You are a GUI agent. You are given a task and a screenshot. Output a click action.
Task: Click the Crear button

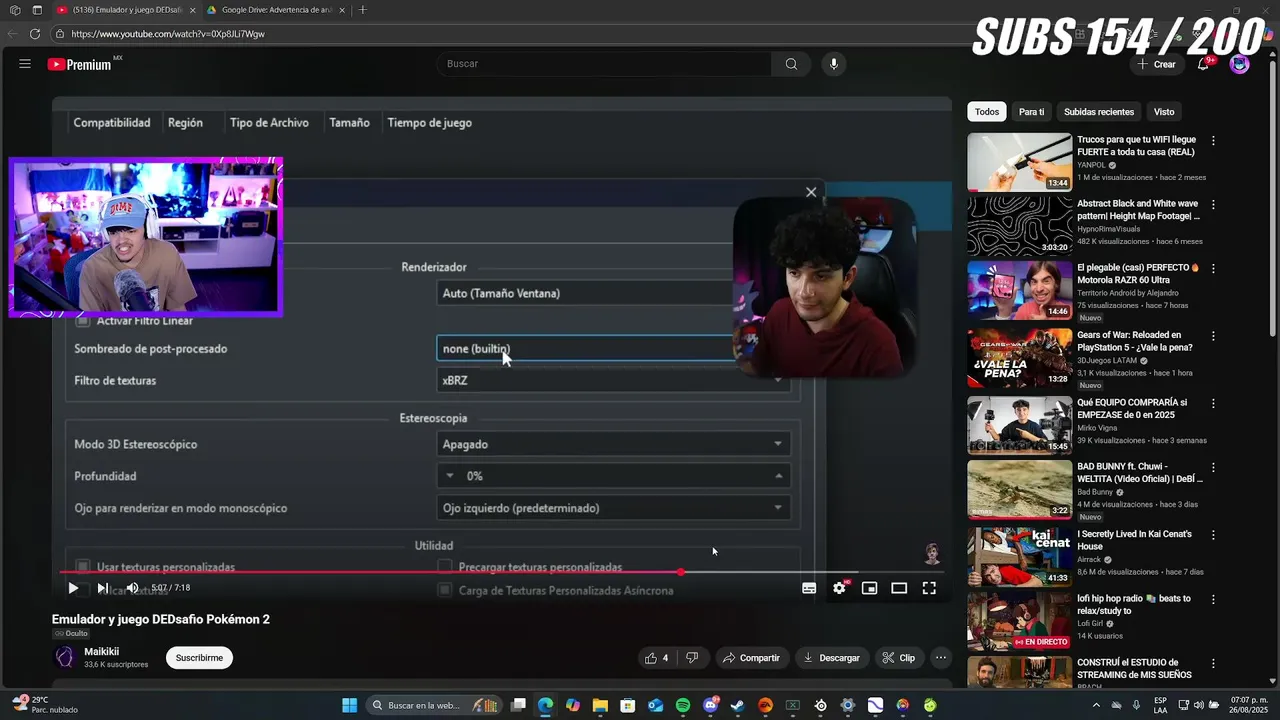pyautogui.click(x=1156, y=64)
